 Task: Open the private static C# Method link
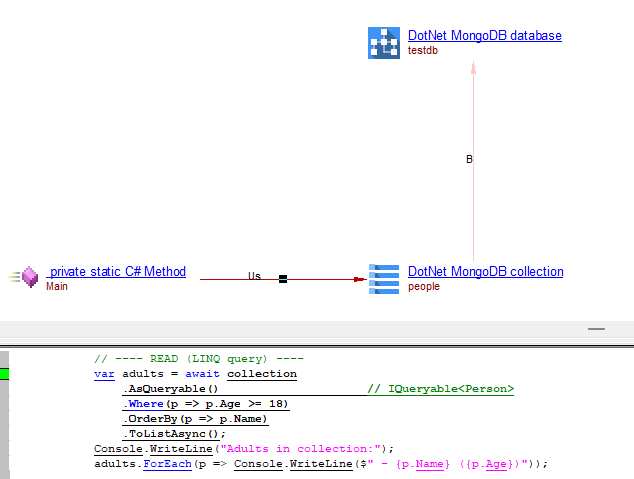tap(116, 272)
